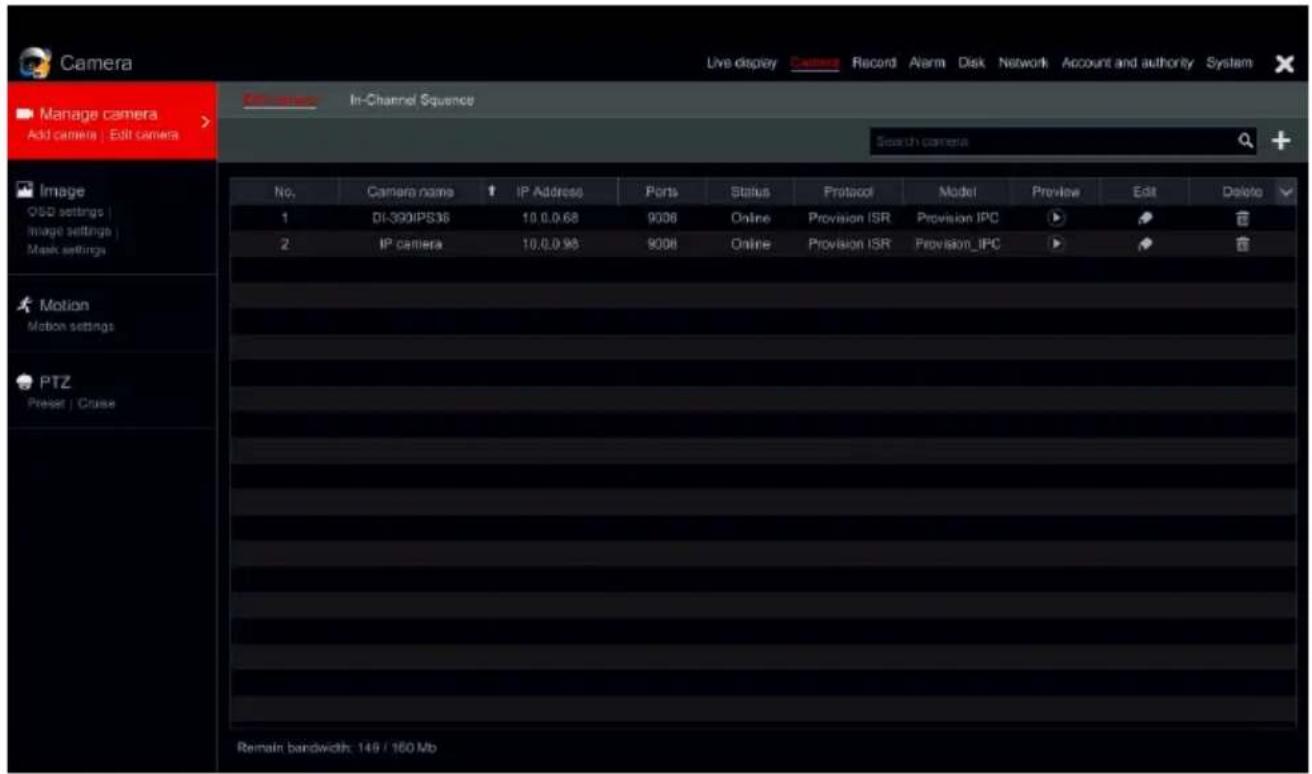Click the Ports column header
This screenshot has width=1312, height=774.
662,191
